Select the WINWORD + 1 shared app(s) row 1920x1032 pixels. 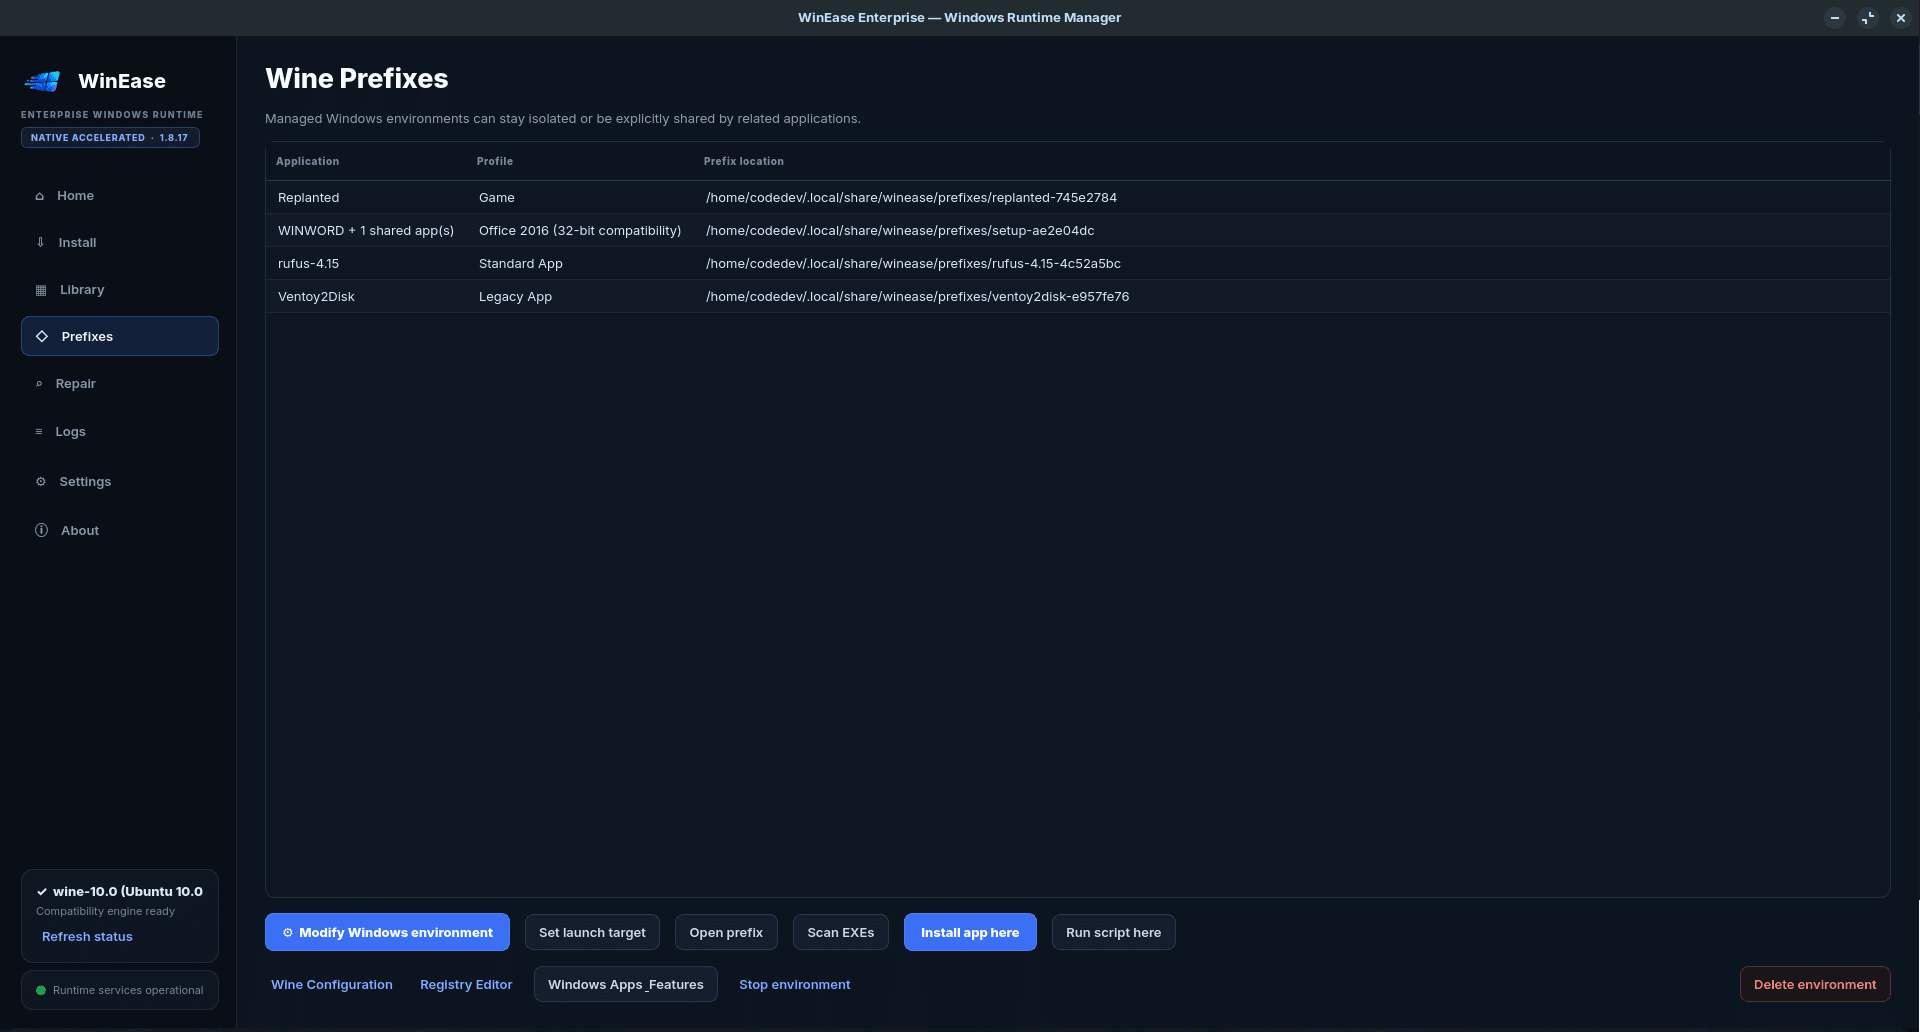[1078, 231]
